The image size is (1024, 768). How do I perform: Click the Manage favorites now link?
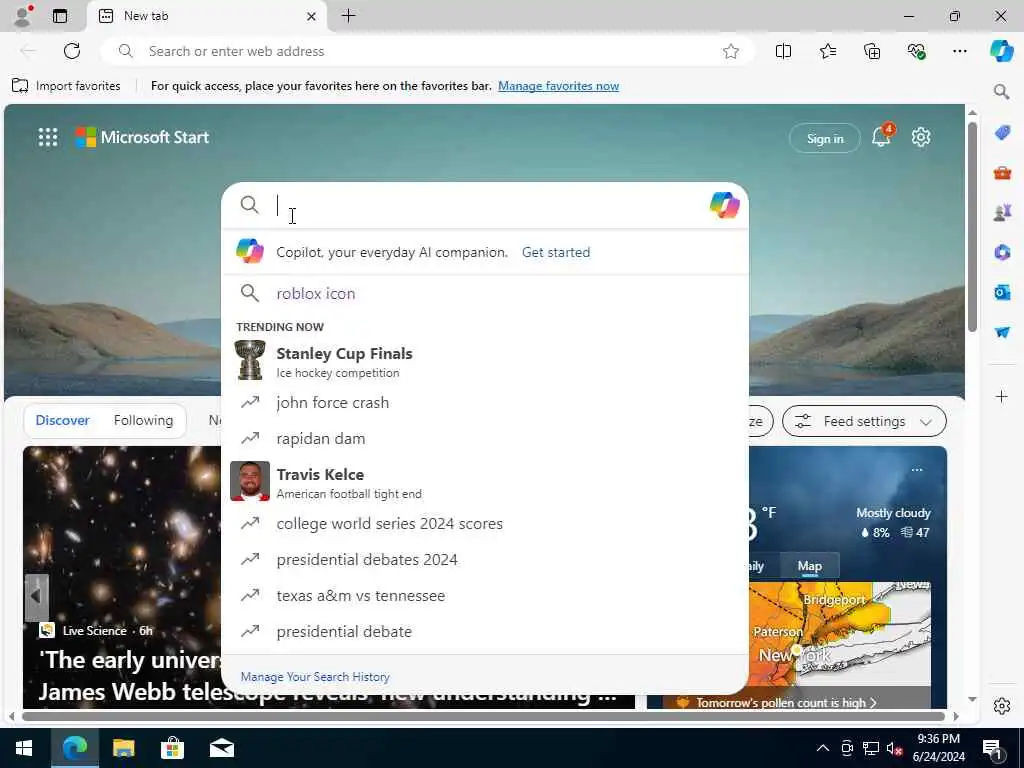[558, 86]
